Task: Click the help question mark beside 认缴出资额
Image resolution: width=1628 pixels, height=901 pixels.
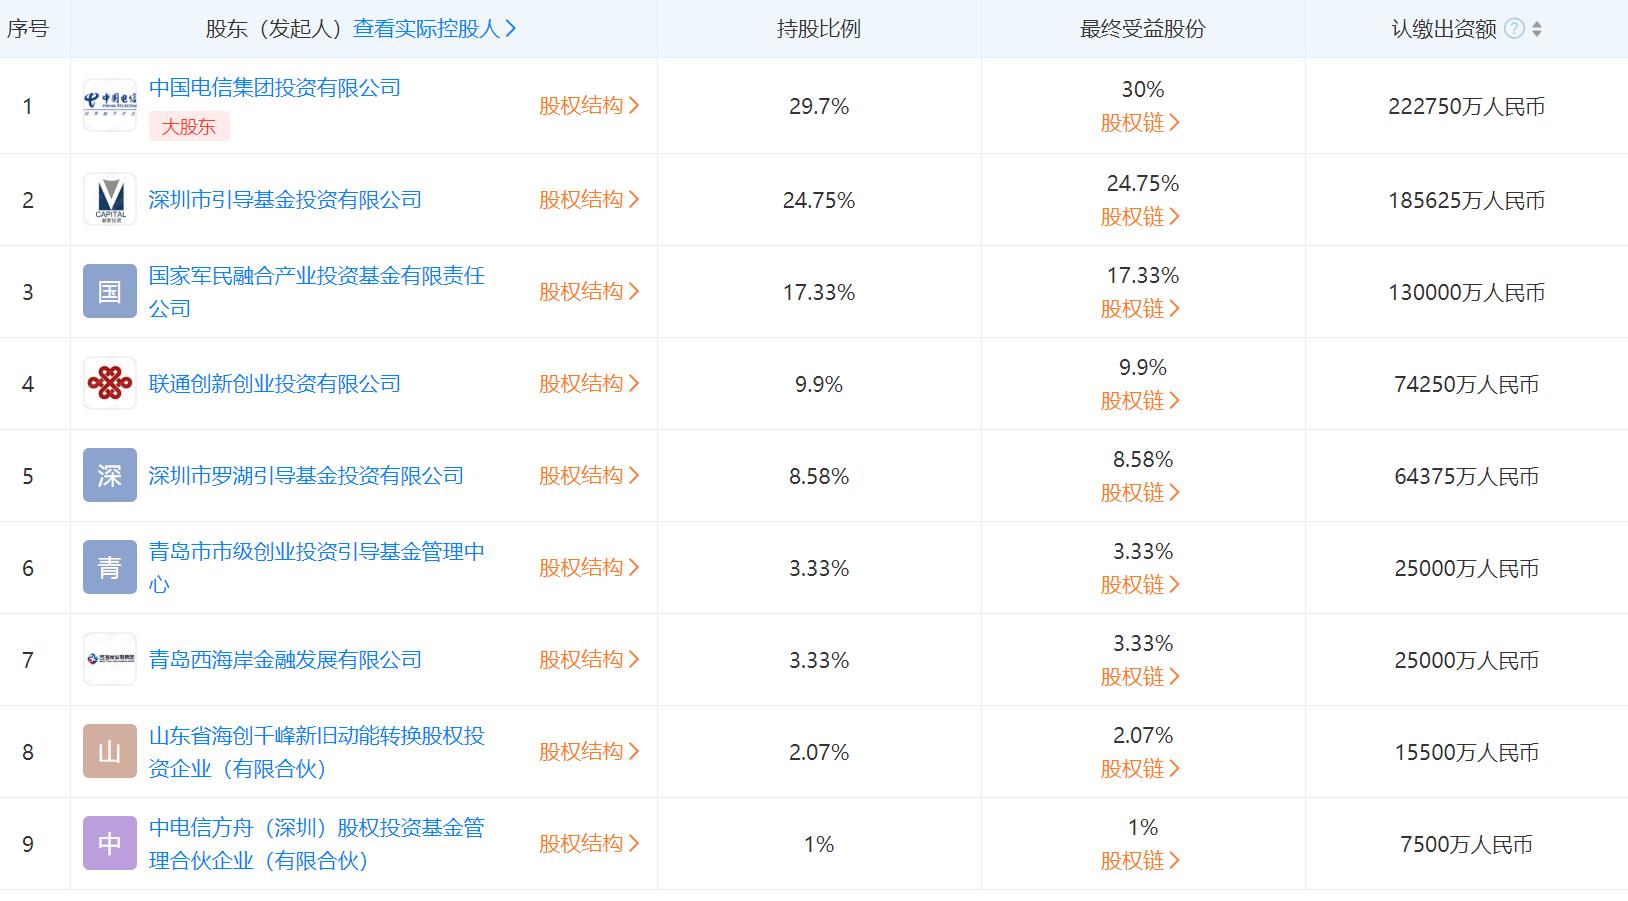Action: pyautogui.click(x=1514, y=29)
